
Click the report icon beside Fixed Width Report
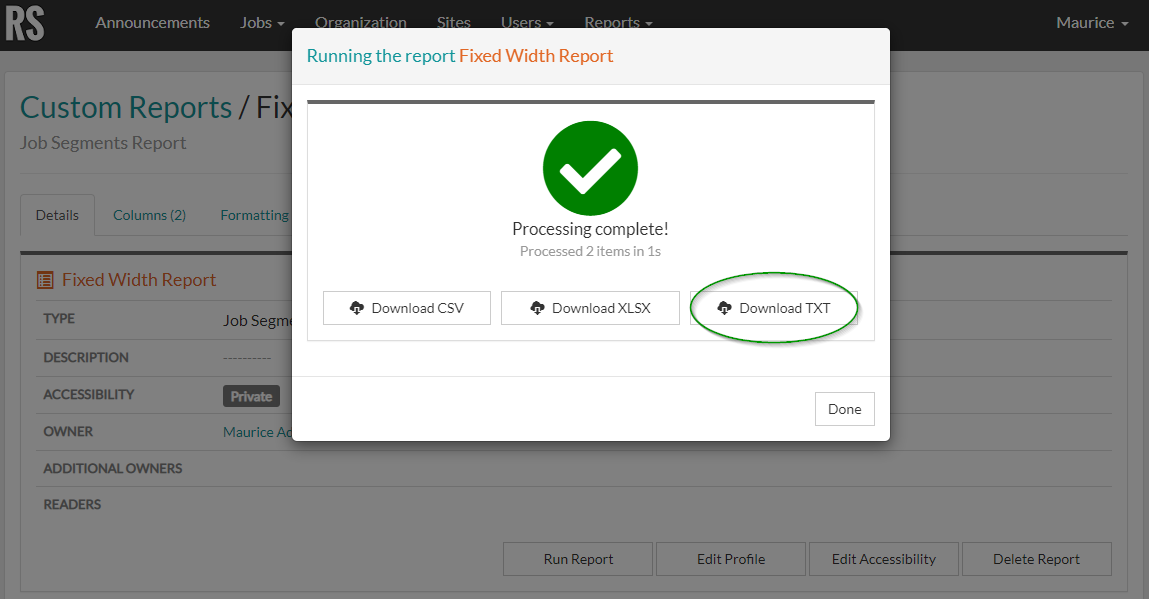[43, 280]
